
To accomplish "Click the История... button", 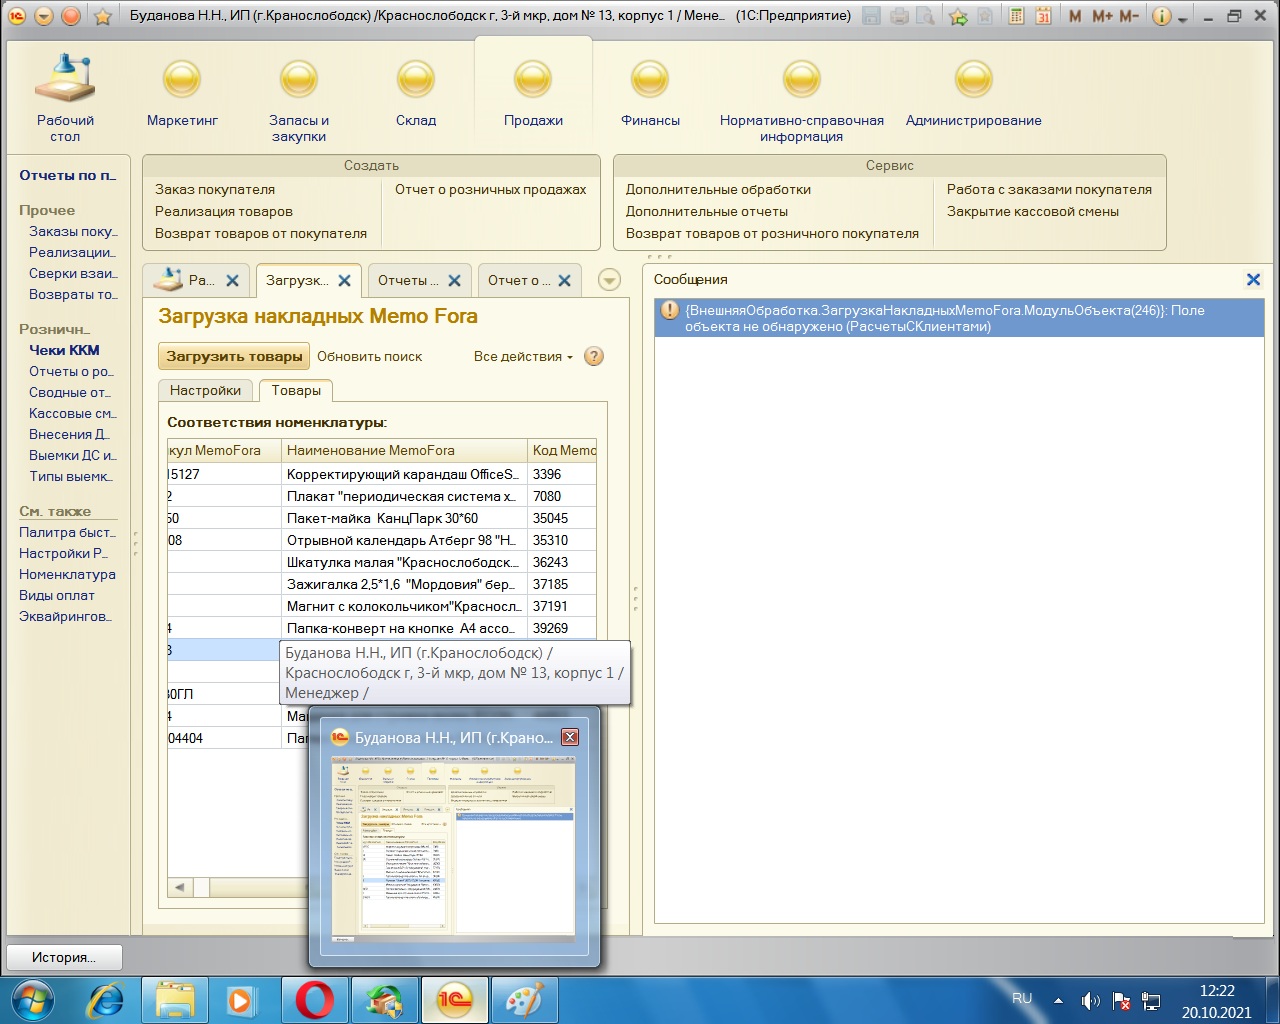I will point(64,957).
